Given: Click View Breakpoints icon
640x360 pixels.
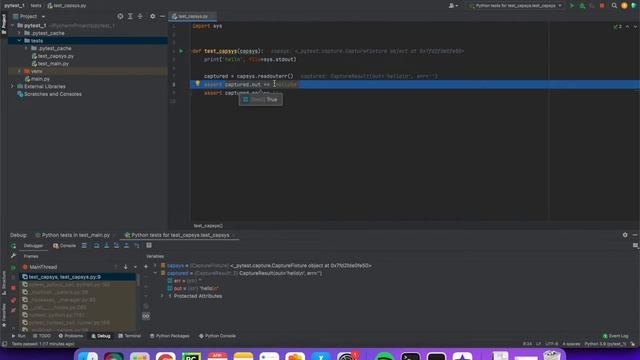Looking at the screenshot, I should click(13, 300).
